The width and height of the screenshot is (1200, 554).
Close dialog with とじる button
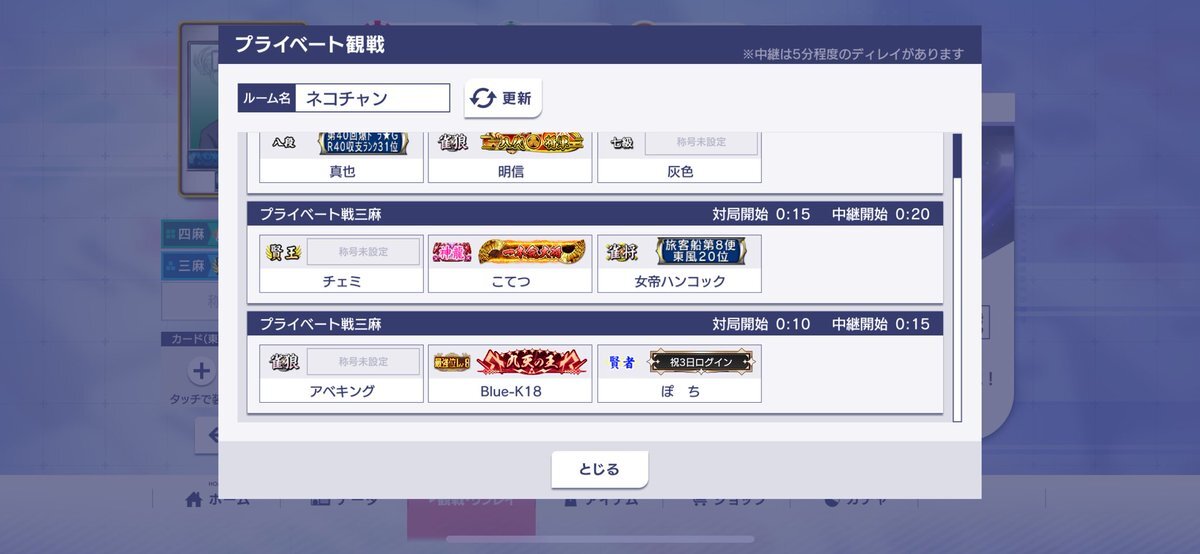[600, 469]
